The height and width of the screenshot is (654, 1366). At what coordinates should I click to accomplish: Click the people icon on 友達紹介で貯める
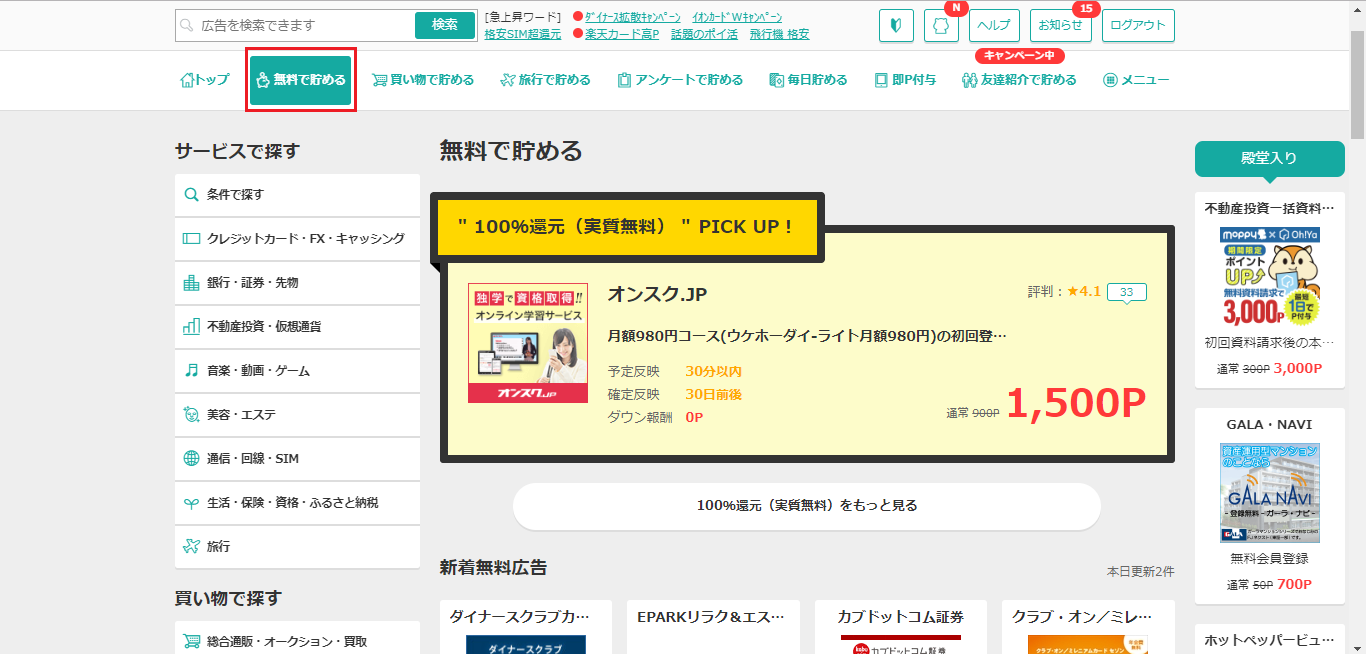[969, 80]
